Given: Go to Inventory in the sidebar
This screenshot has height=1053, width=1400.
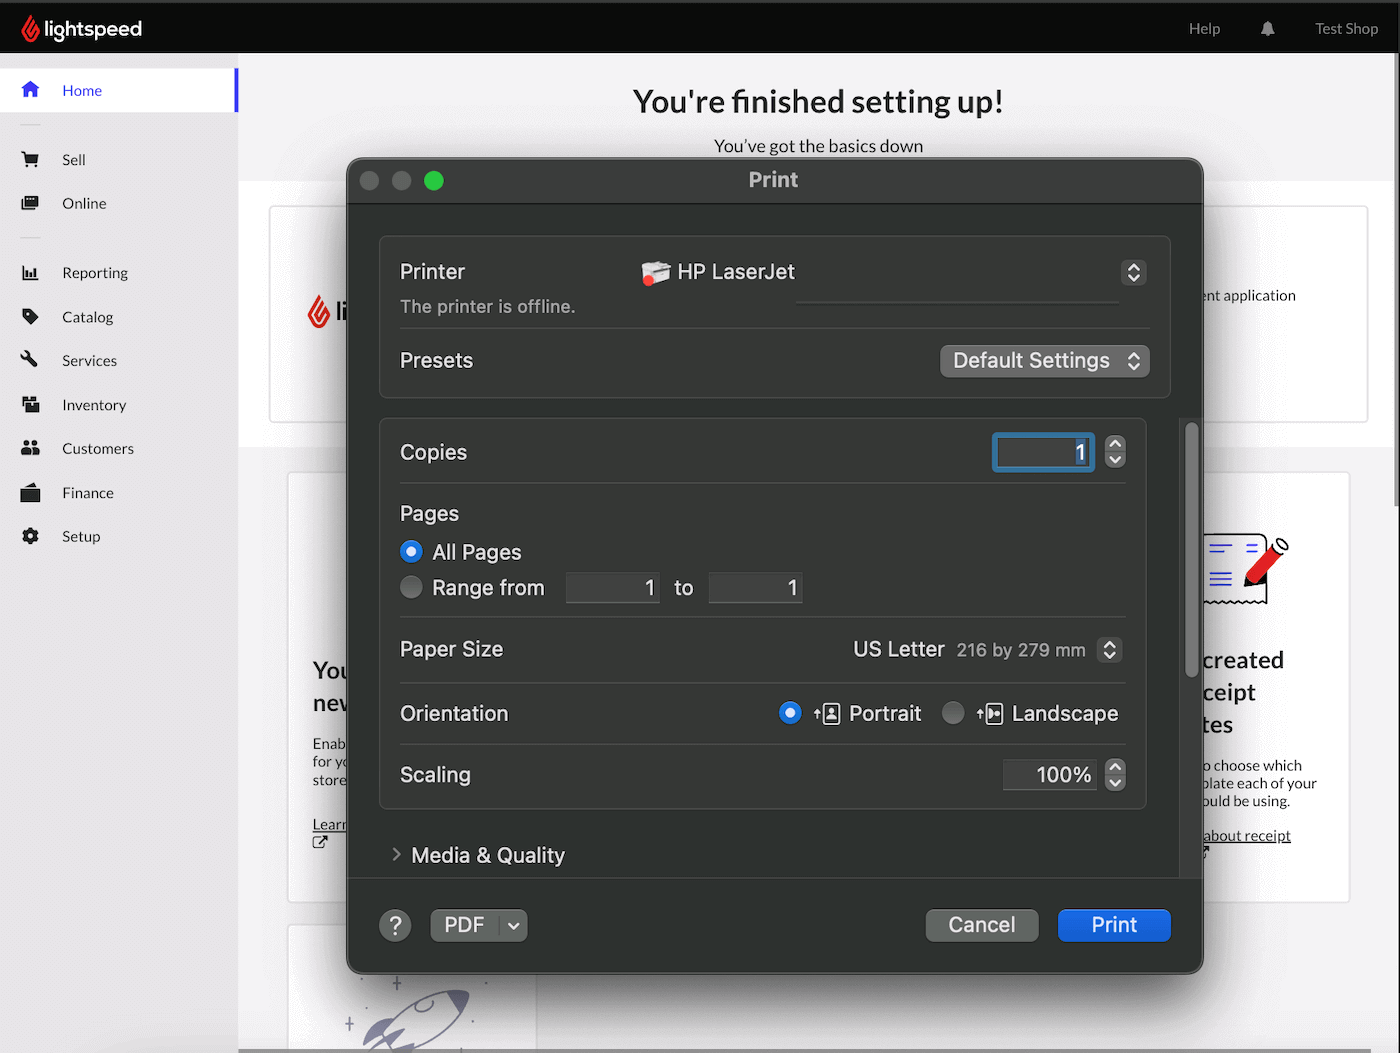Looking at the screenshot, I should (x=94, y=405).
